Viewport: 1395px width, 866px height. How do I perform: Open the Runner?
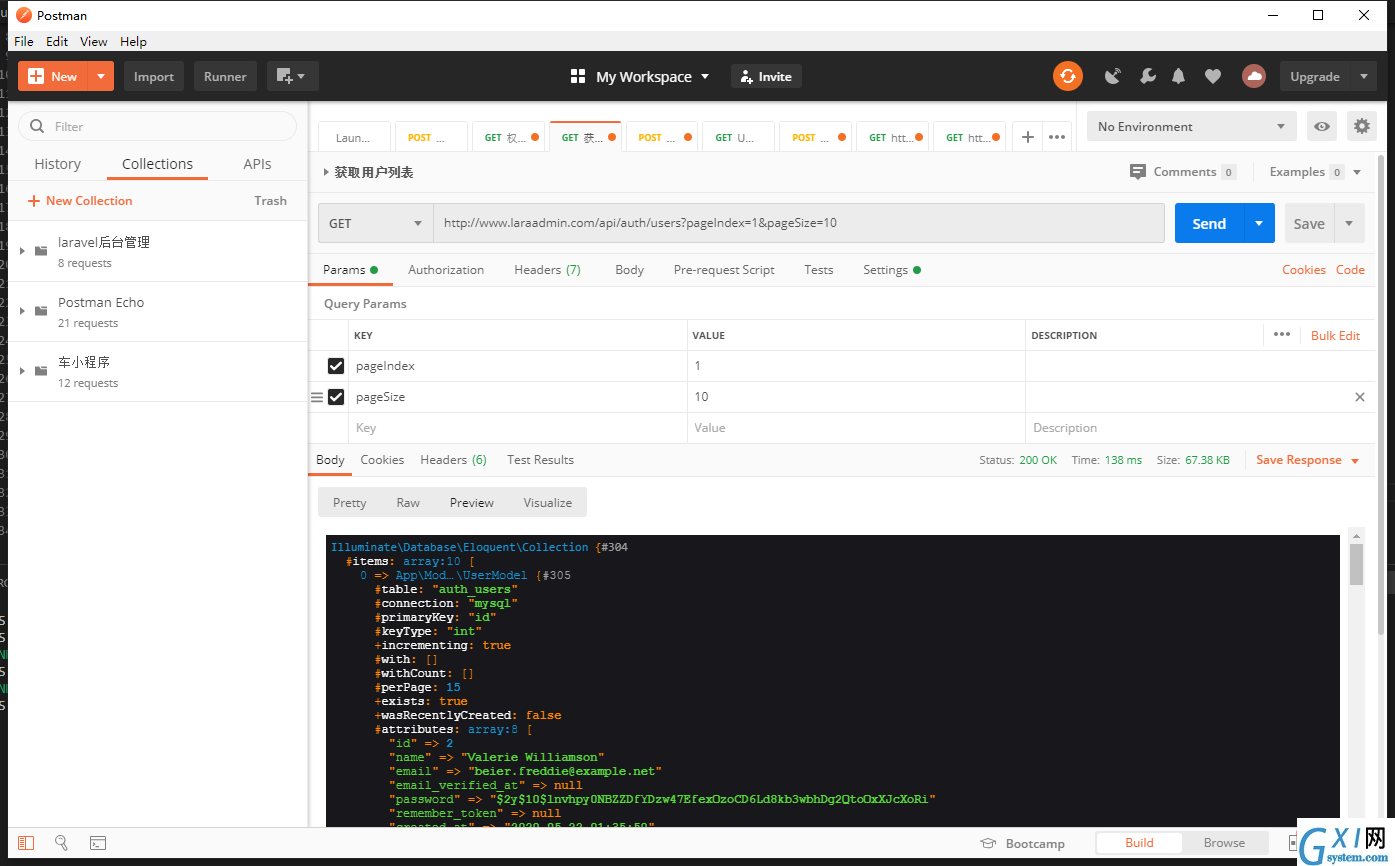click(225, 76)
